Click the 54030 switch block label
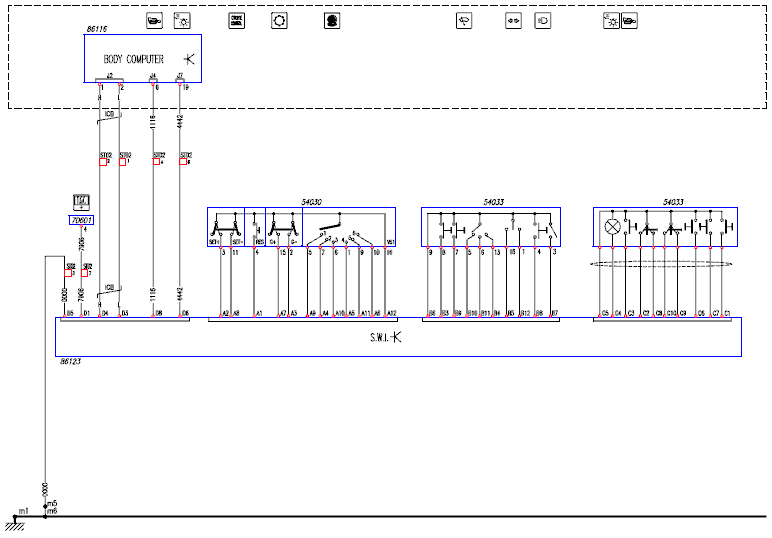Image resolution: width=772 pixels, height=538 pixels. coord(311,203)
